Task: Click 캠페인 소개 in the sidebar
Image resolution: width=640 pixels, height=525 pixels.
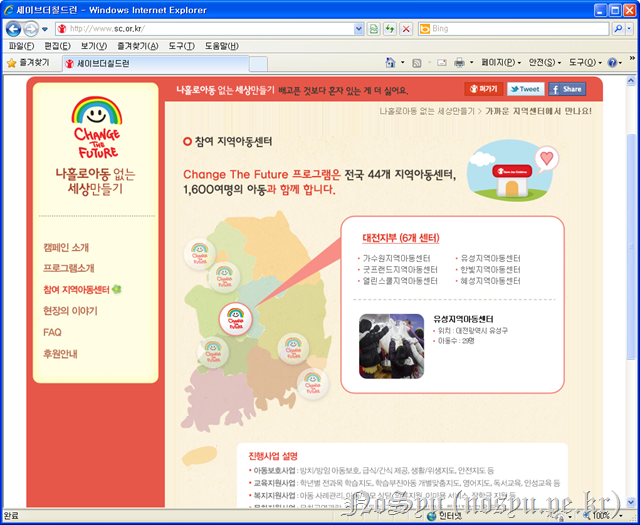Action: click(x=66, y=247)
